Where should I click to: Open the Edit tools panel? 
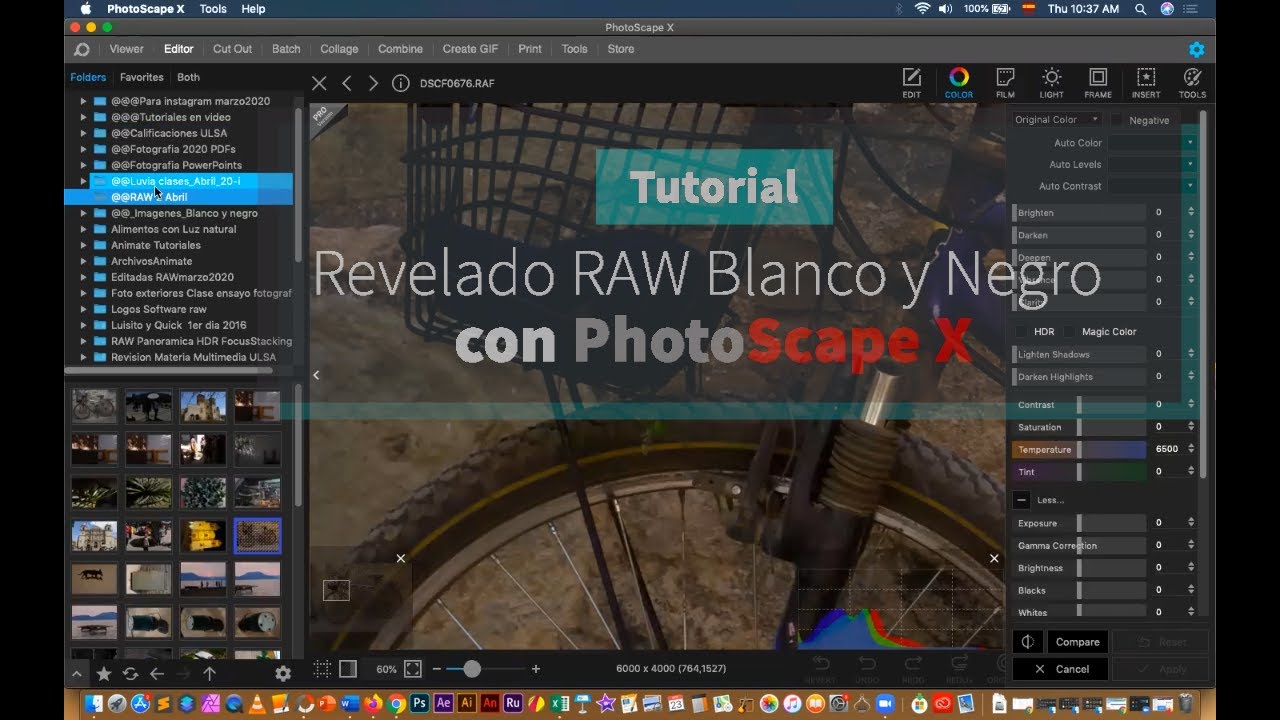click(x=911, y=83)
